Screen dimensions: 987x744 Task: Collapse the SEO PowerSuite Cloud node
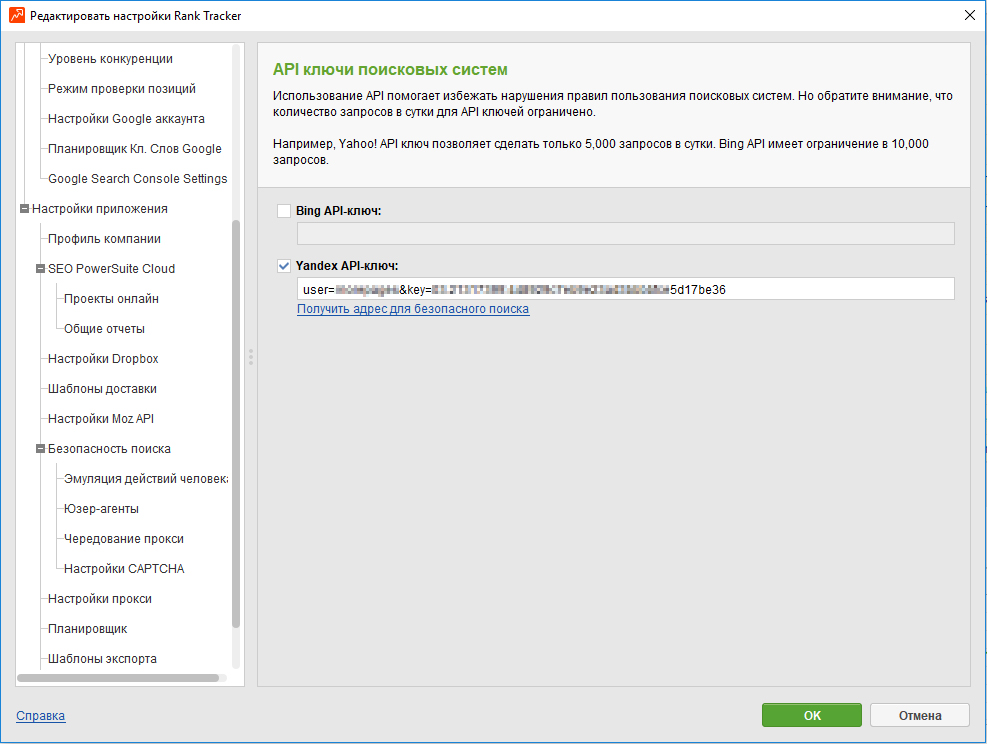40,269
